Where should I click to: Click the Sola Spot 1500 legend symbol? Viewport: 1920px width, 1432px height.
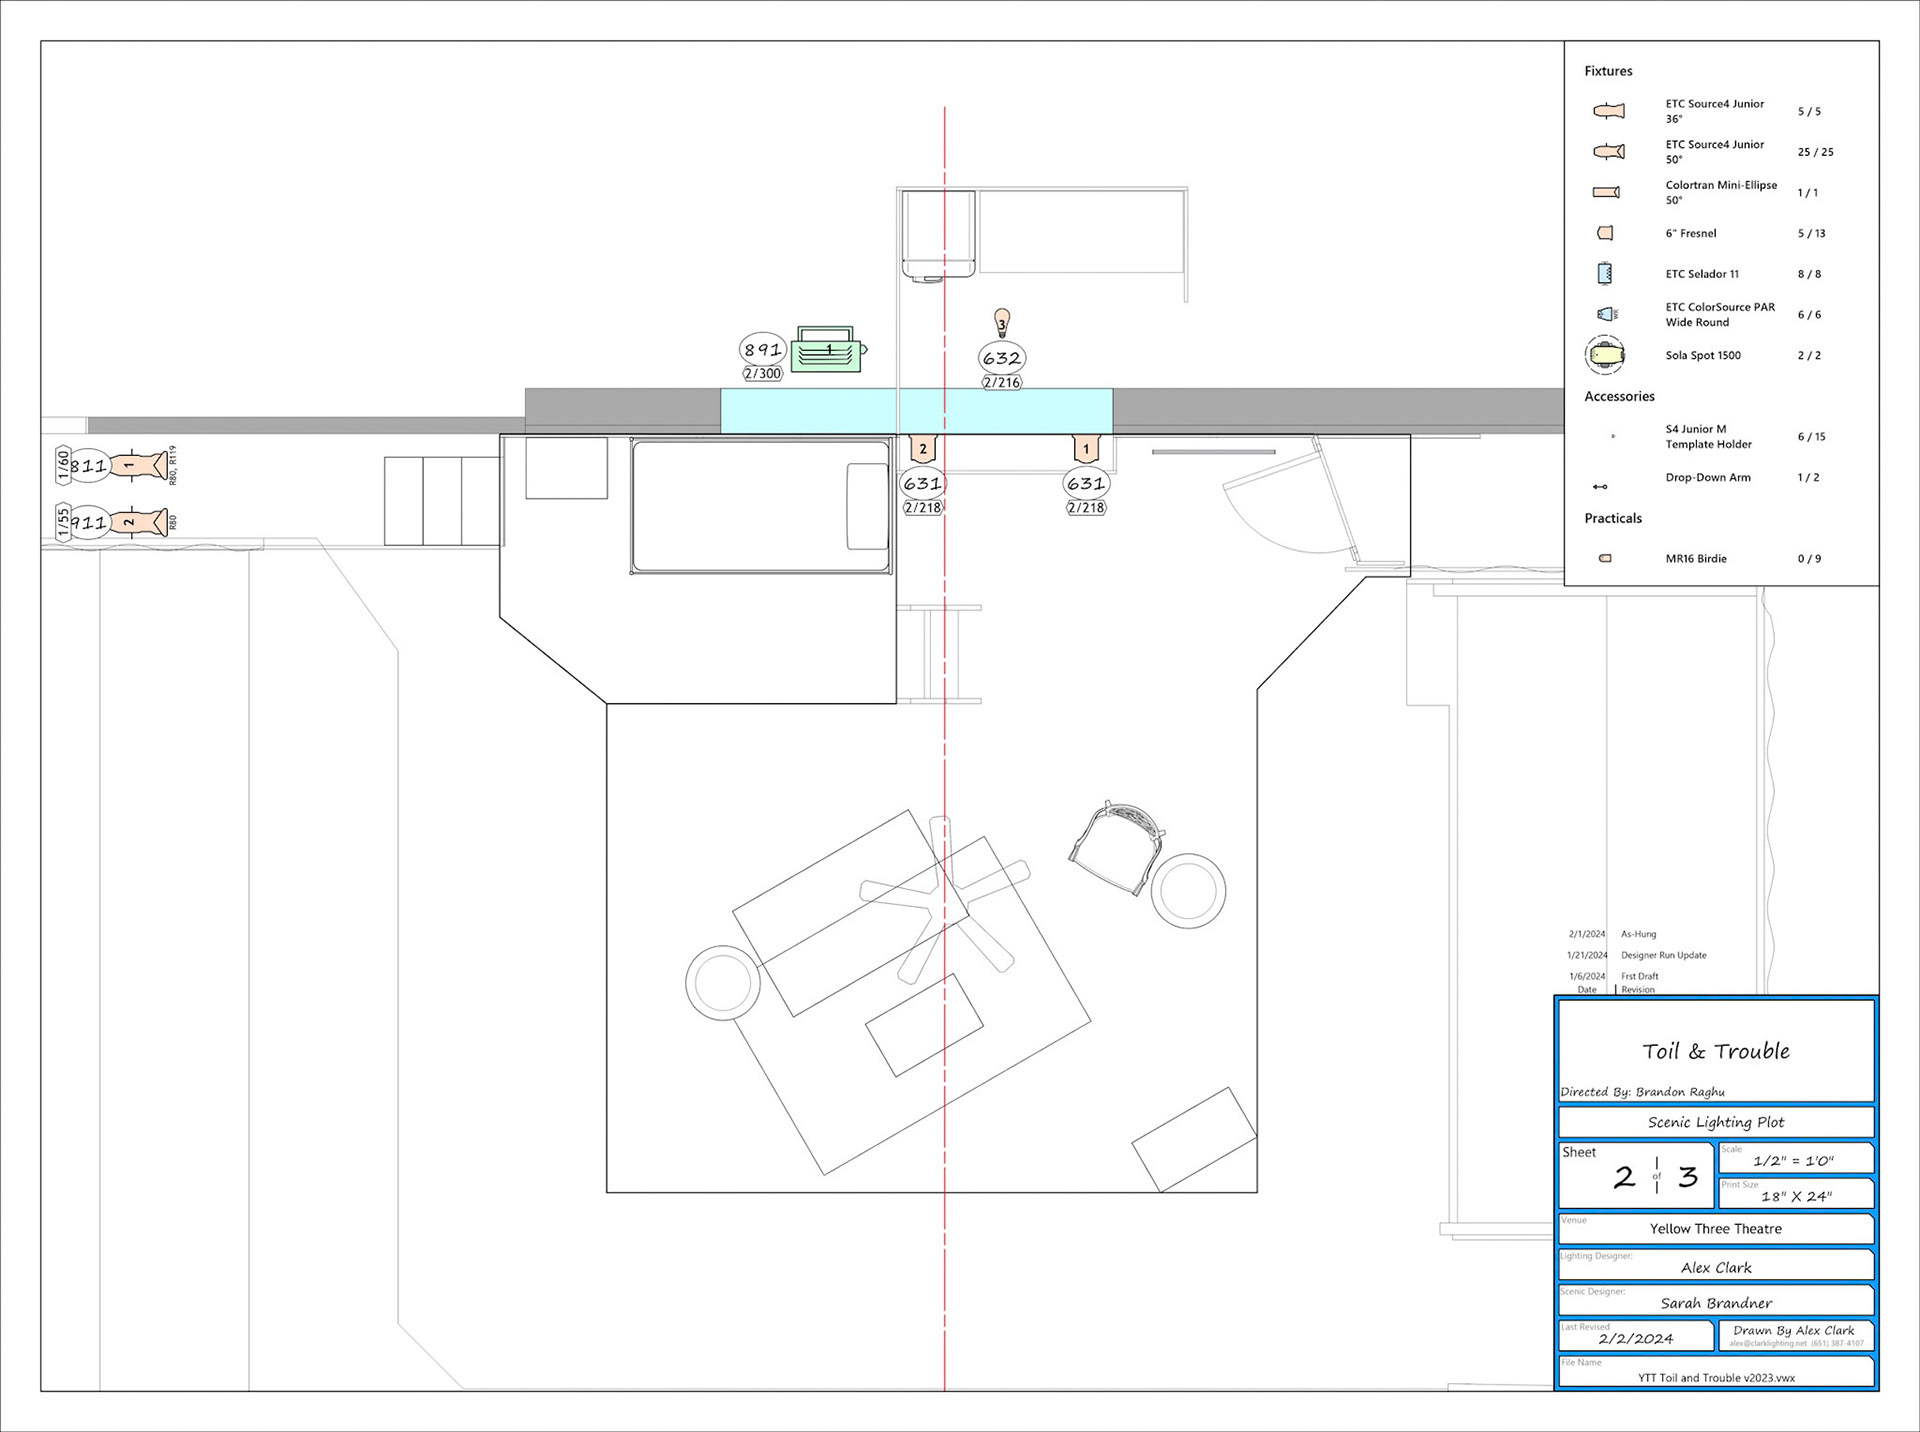1605,355
